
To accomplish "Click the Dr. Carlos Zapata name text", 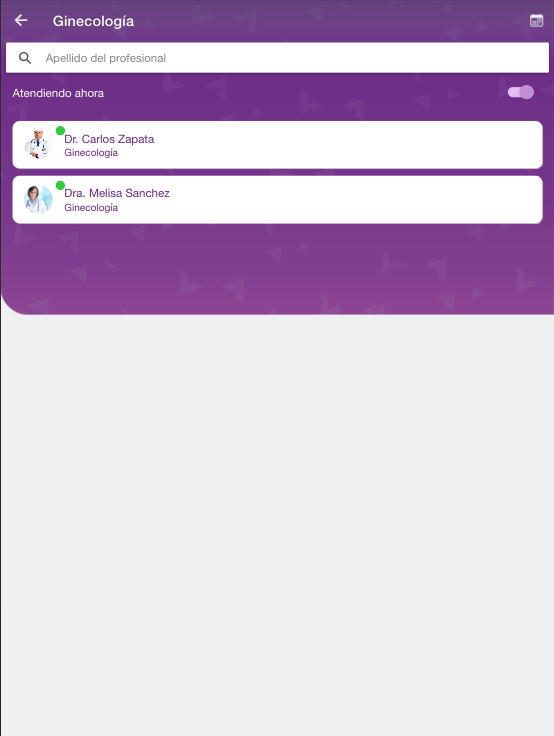I will click(109, 139).
